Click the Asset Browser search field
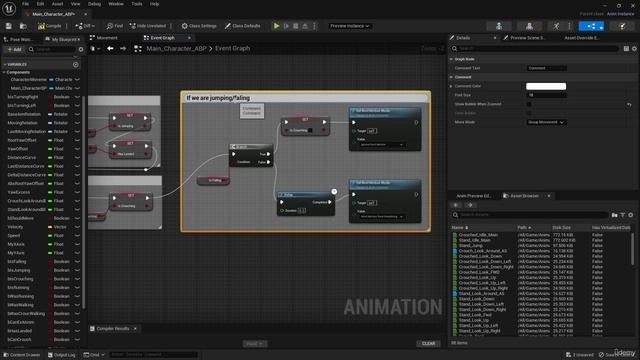Screen dimensions: 640x360 click(531, 215)
